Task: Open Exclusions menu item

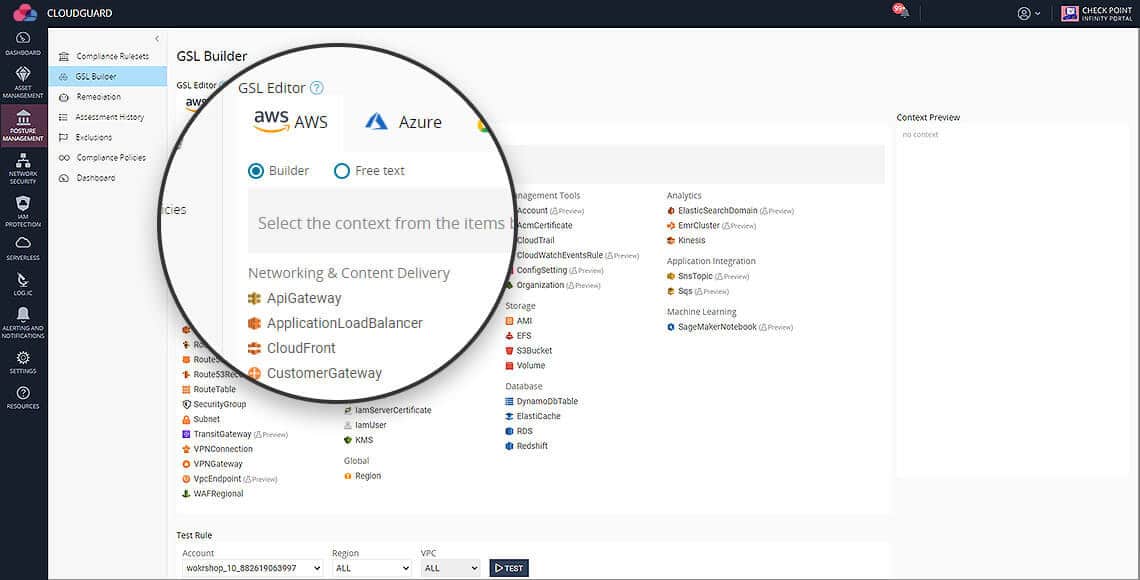Action: click(x=86, y=137)
